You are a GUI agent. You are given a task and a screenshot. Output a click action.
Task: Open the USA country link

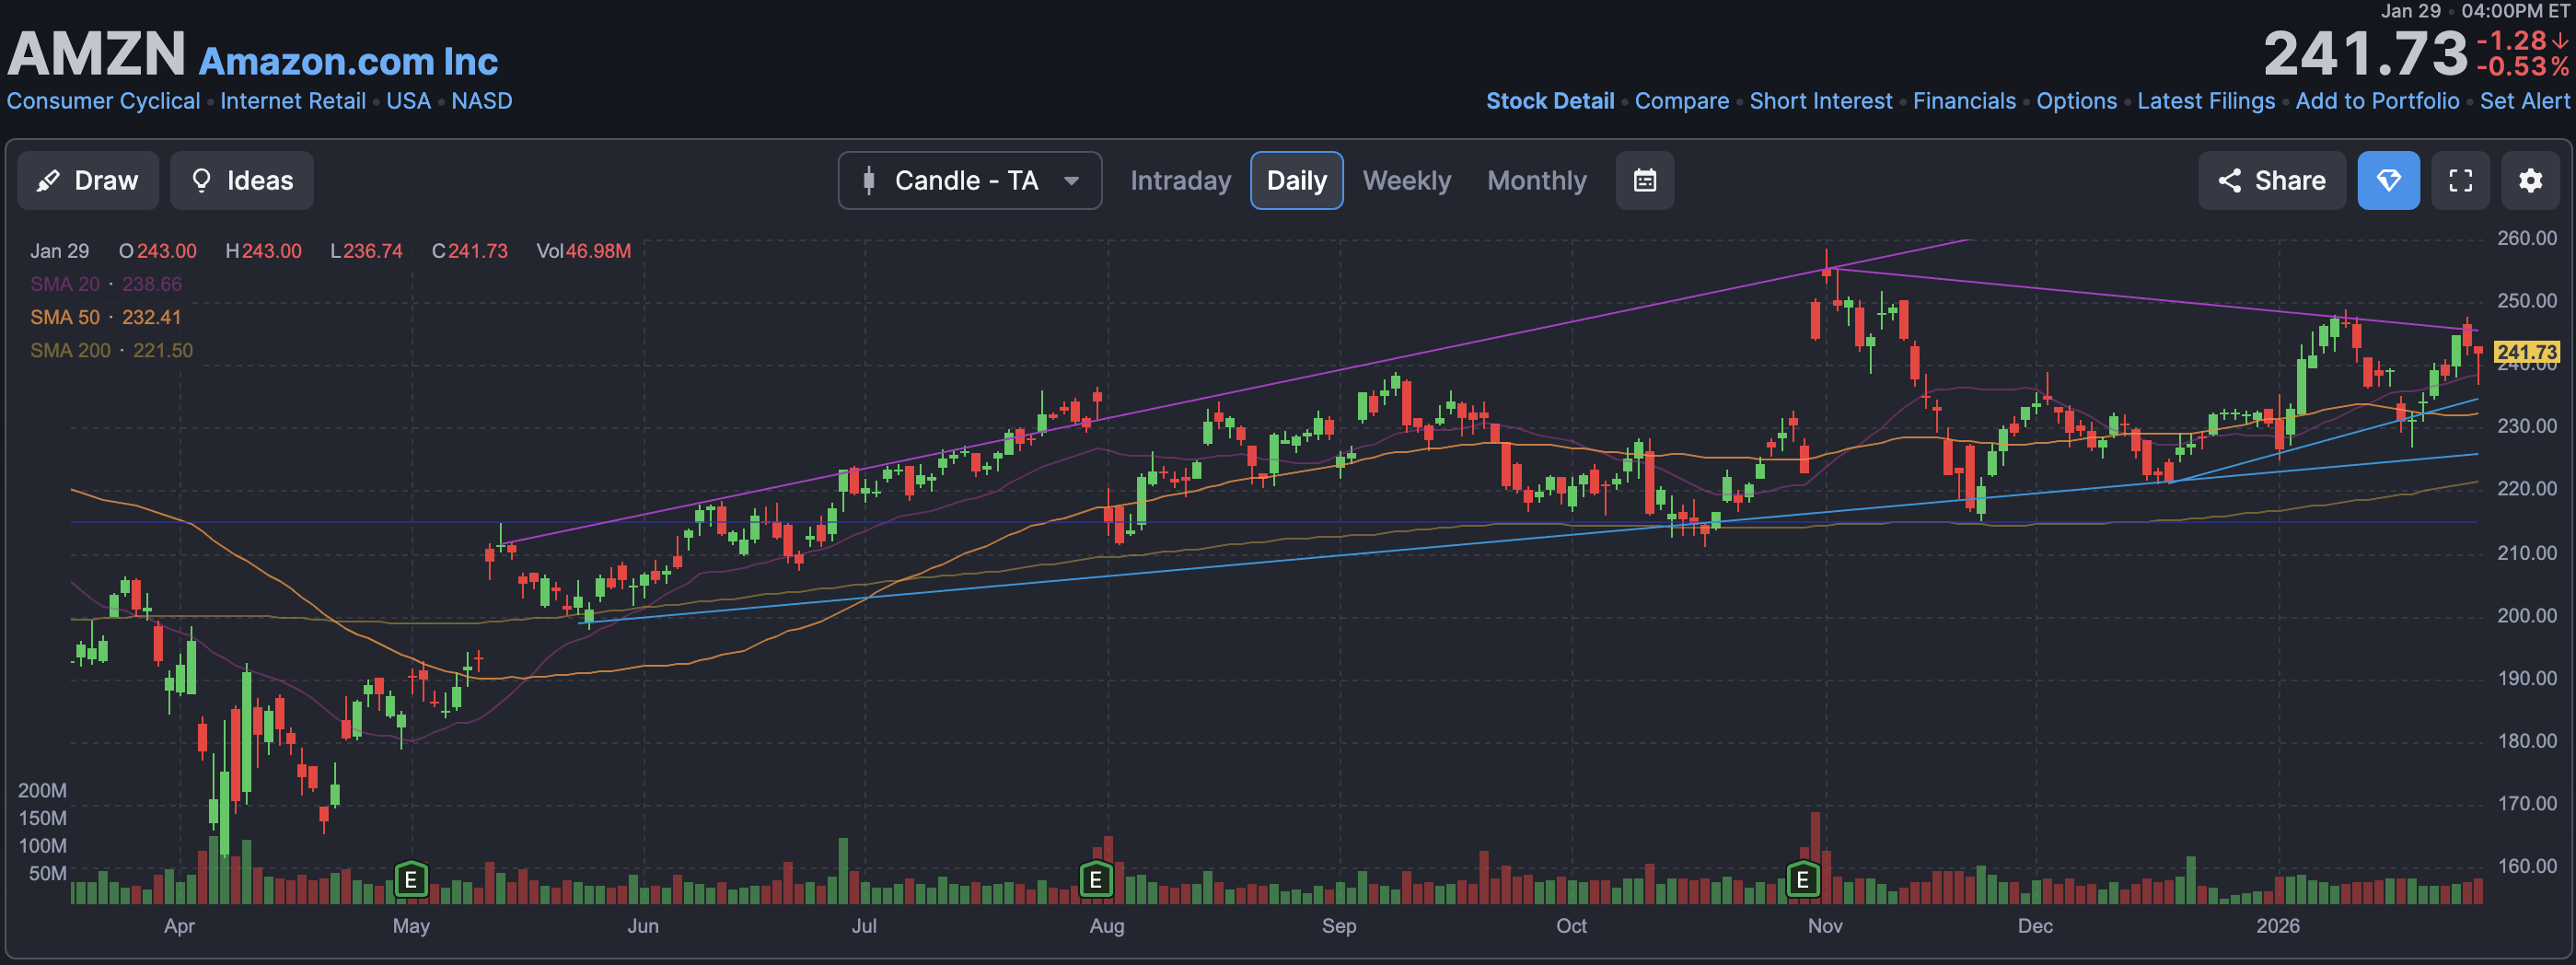[408, 101]
